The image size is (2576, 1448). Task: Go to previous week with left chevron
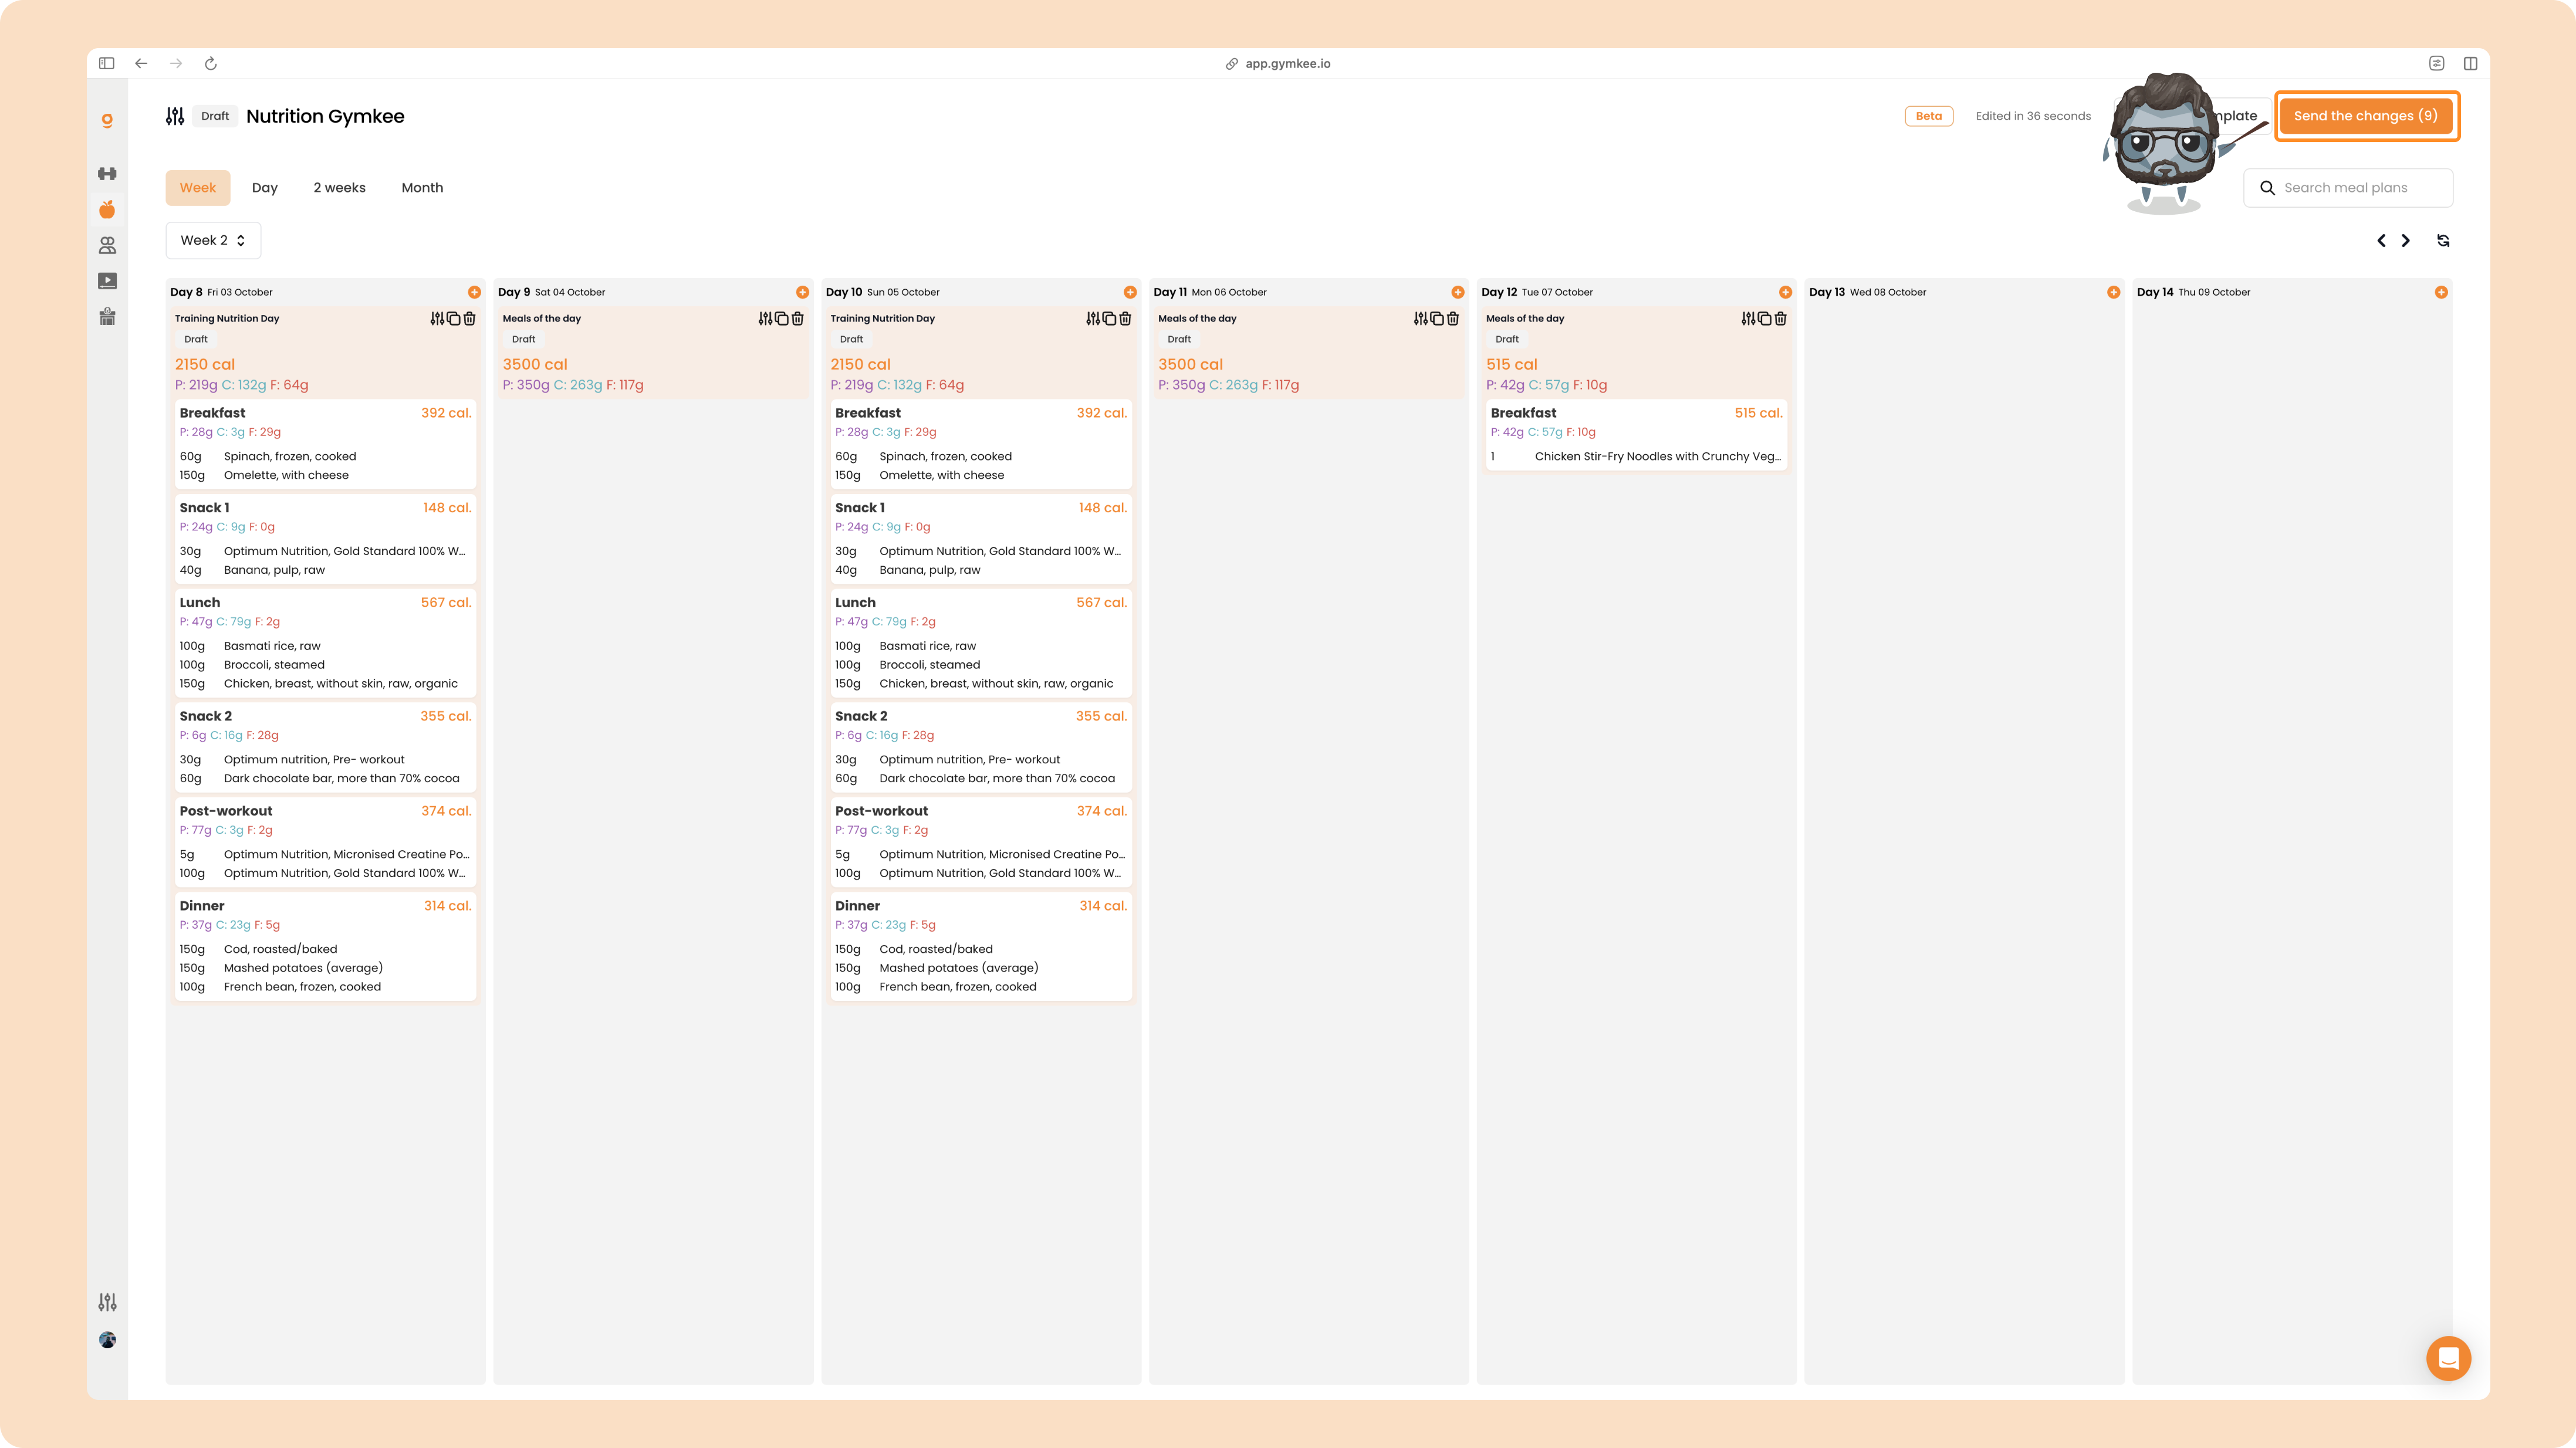[2381, 241]
